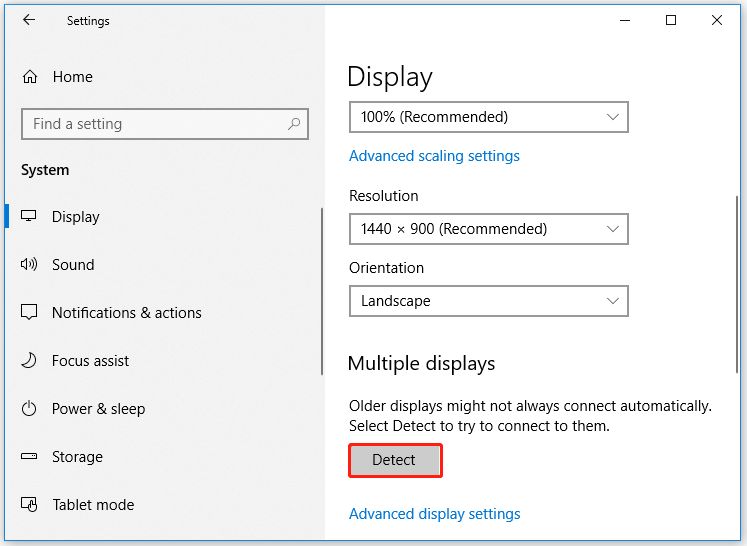Select Sound in the sidebar

(x=73, y=264)
